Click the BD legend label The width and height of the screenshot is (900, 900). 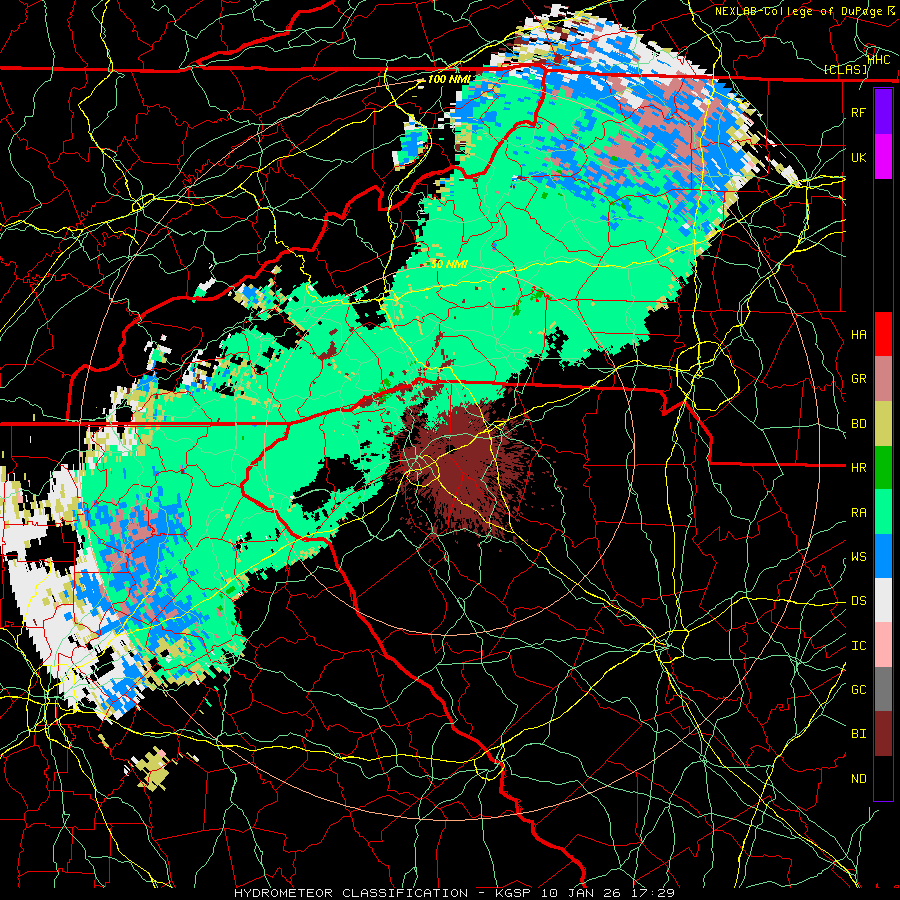[x=858, y=424]
